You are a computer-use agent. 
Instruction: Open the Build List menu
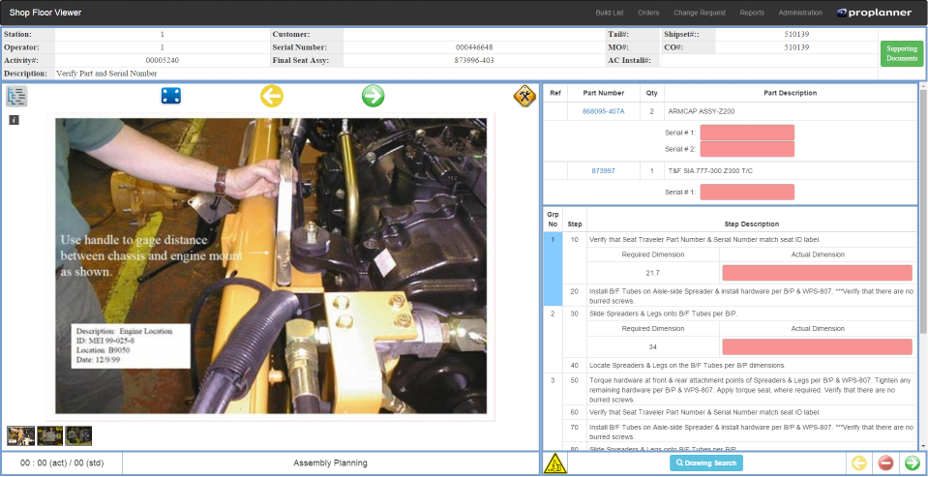(609, 13)
